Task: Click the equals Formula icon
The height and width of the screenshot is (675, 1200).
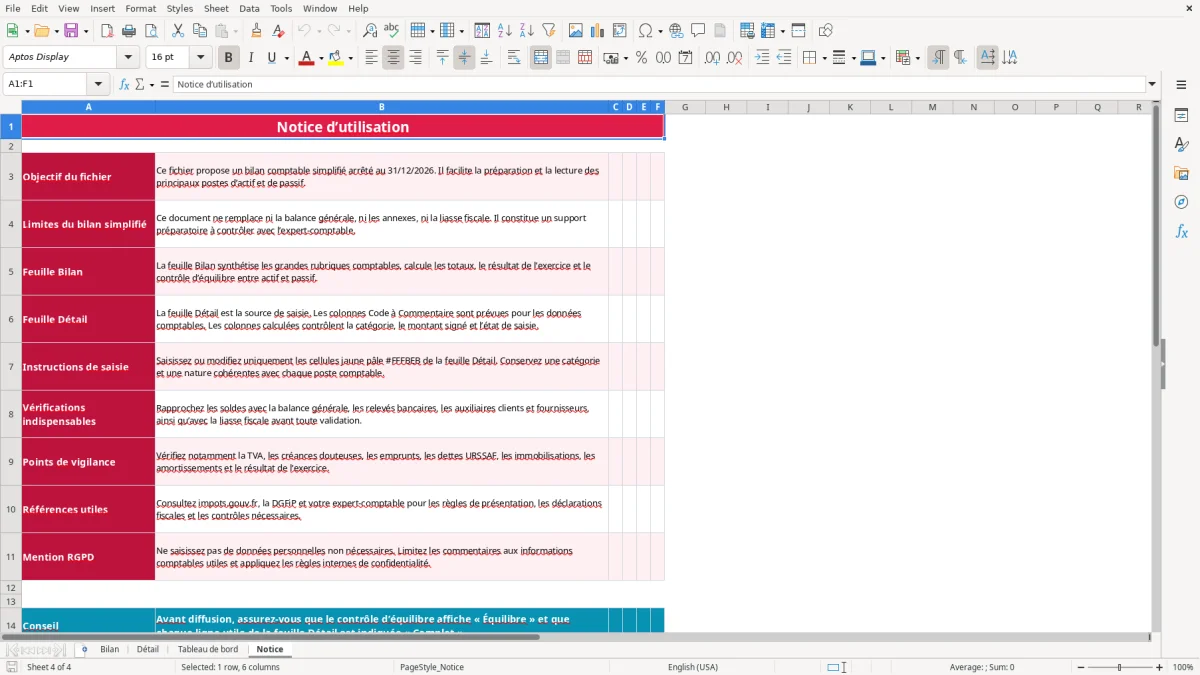Action: [x=165, y=84]
